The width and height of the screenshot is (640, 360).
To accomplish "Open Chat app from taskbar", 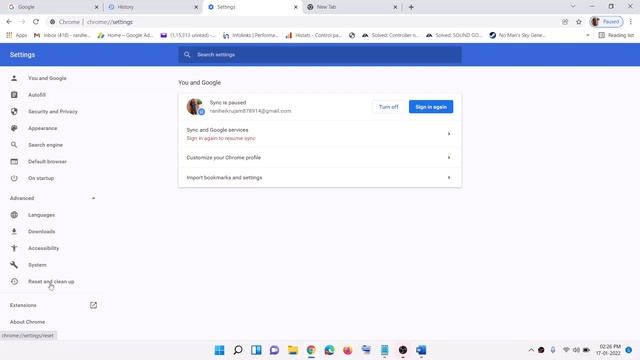I will (x=274, y=350).
